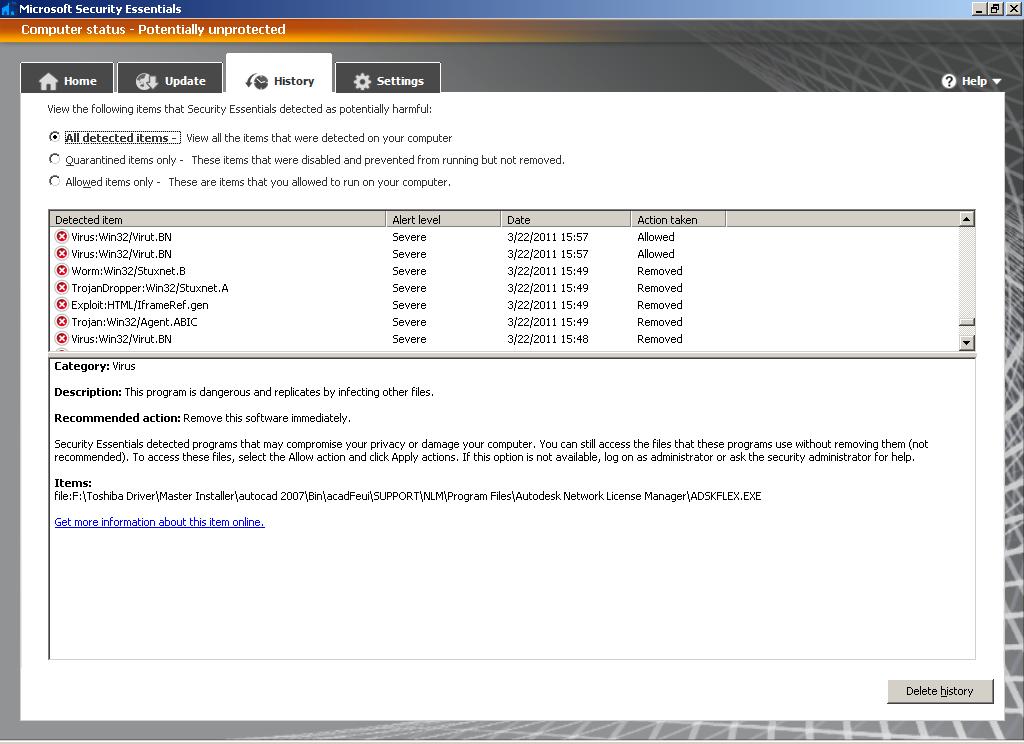Switch to the Update tab
The image size is (1024, 744).
(171, 78)
